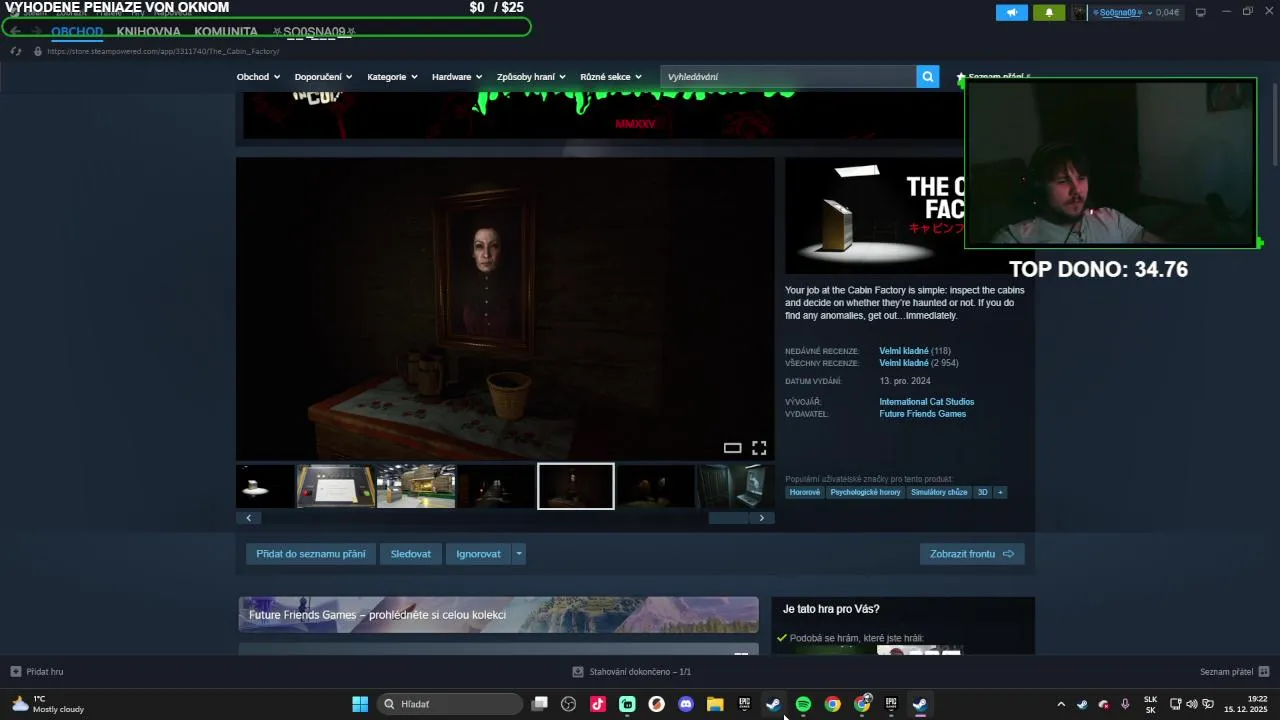Switch to the KOMUNITA tab
1280x720 pixels.
[226, 32]
